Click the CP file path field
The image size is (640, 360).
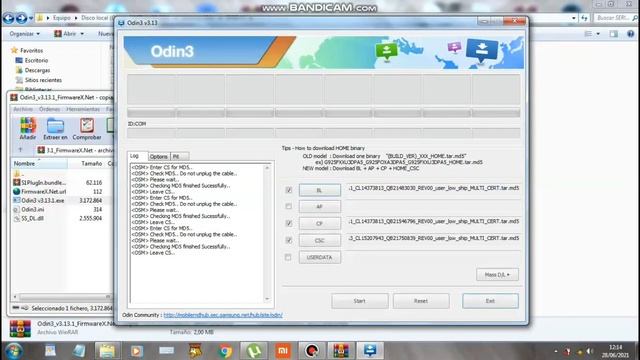433,221
